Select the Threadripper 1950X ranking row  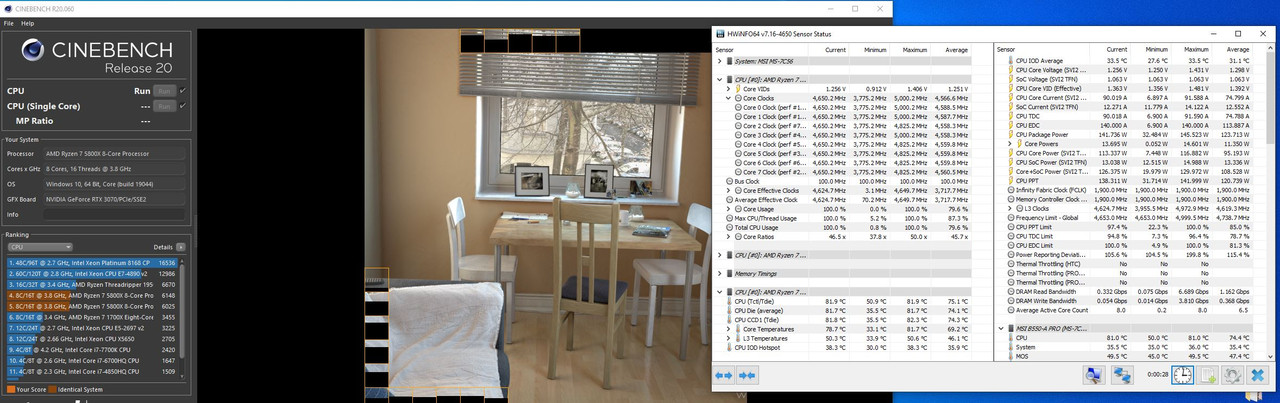point(93,284)
